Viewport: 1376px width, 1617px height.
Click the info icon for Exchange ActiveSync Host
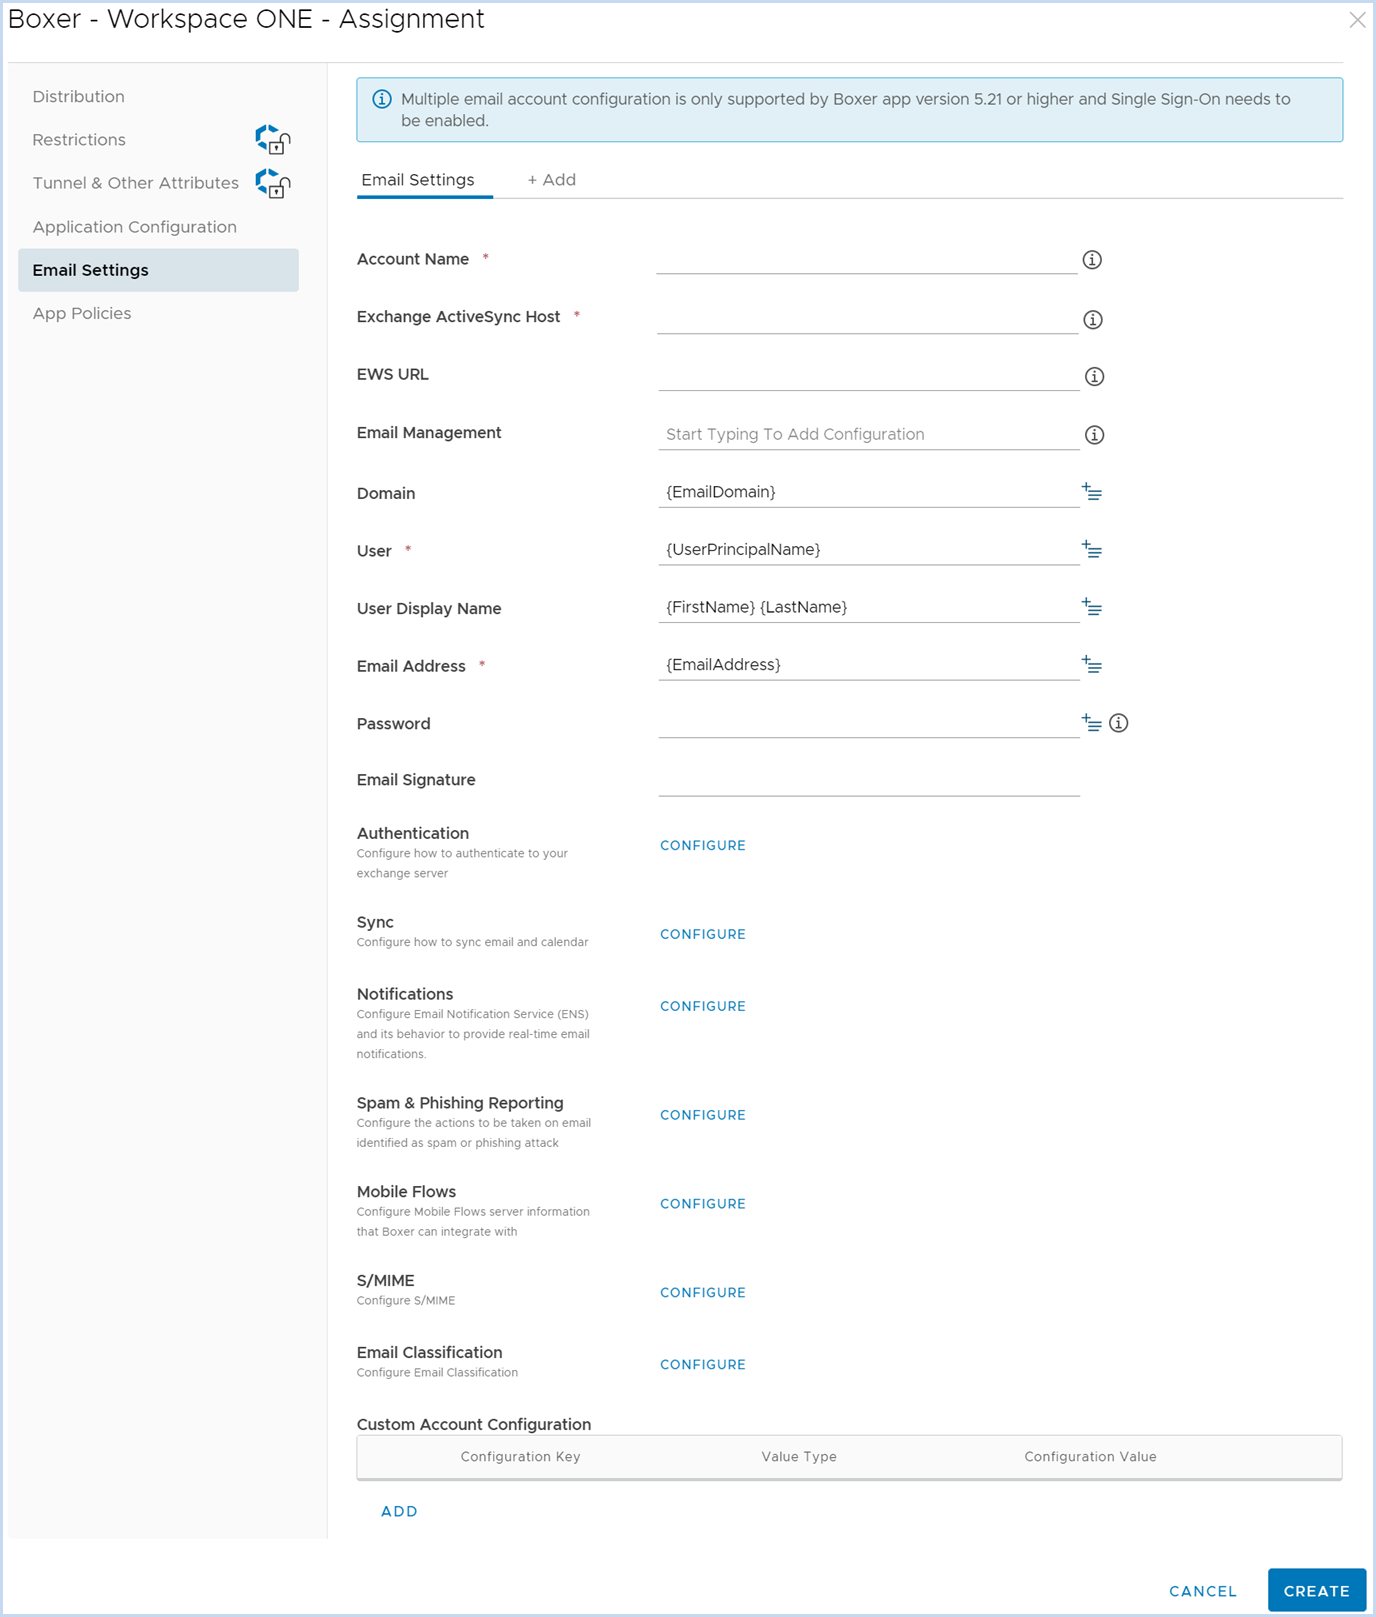pyautogui.click(x=1093, y=320)
